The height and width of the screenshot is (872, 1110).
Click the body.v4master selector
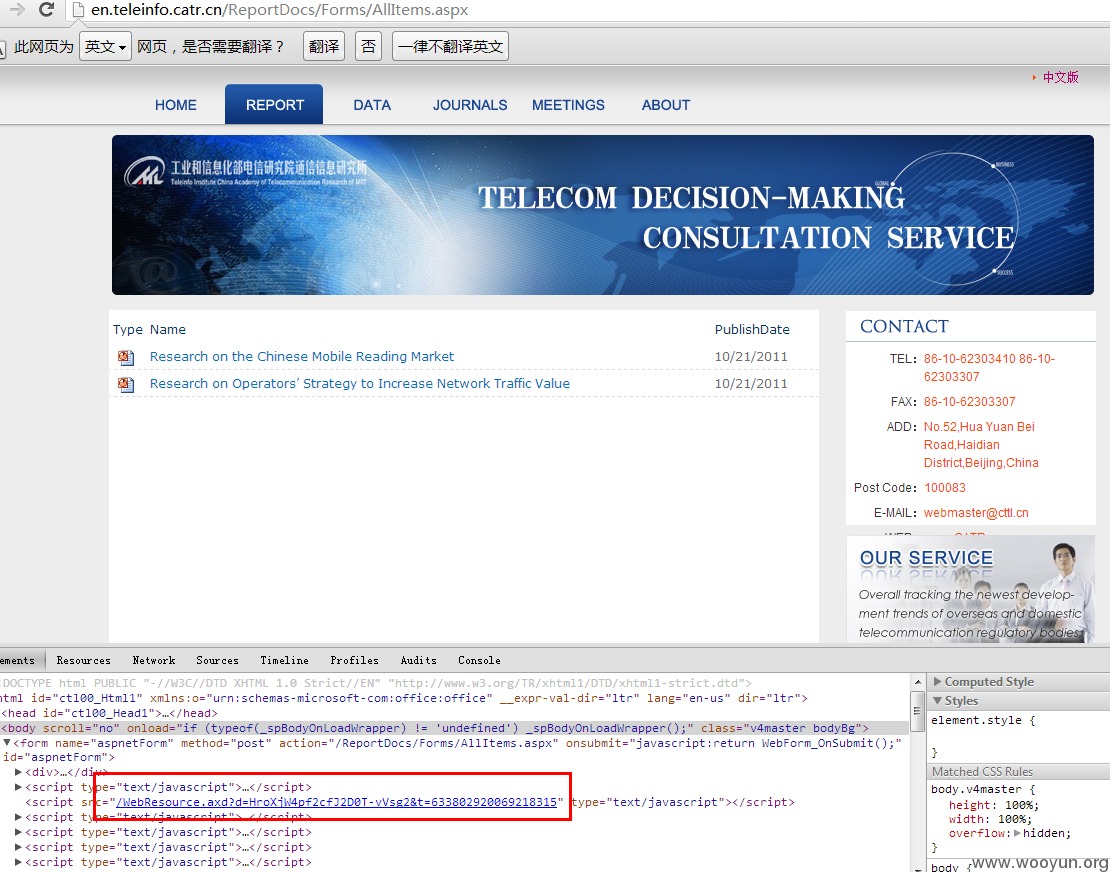[x=976, y=789]
